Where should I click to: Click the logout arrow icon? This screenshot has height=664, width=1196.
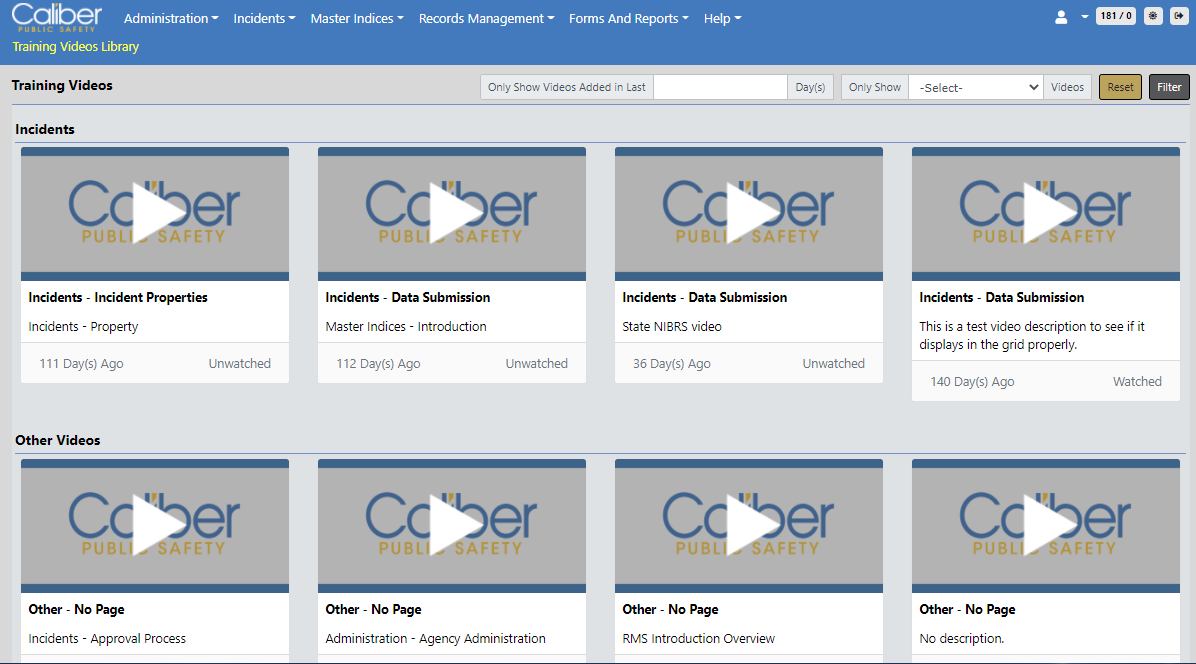tap(1179, 16)
